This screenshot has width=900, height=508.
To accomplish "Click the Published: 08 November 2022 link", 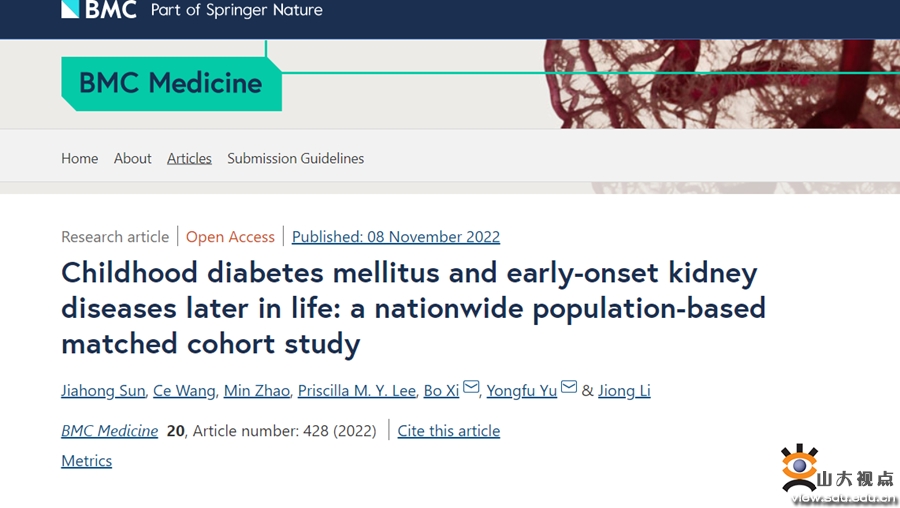I will (x=395, y=237).
